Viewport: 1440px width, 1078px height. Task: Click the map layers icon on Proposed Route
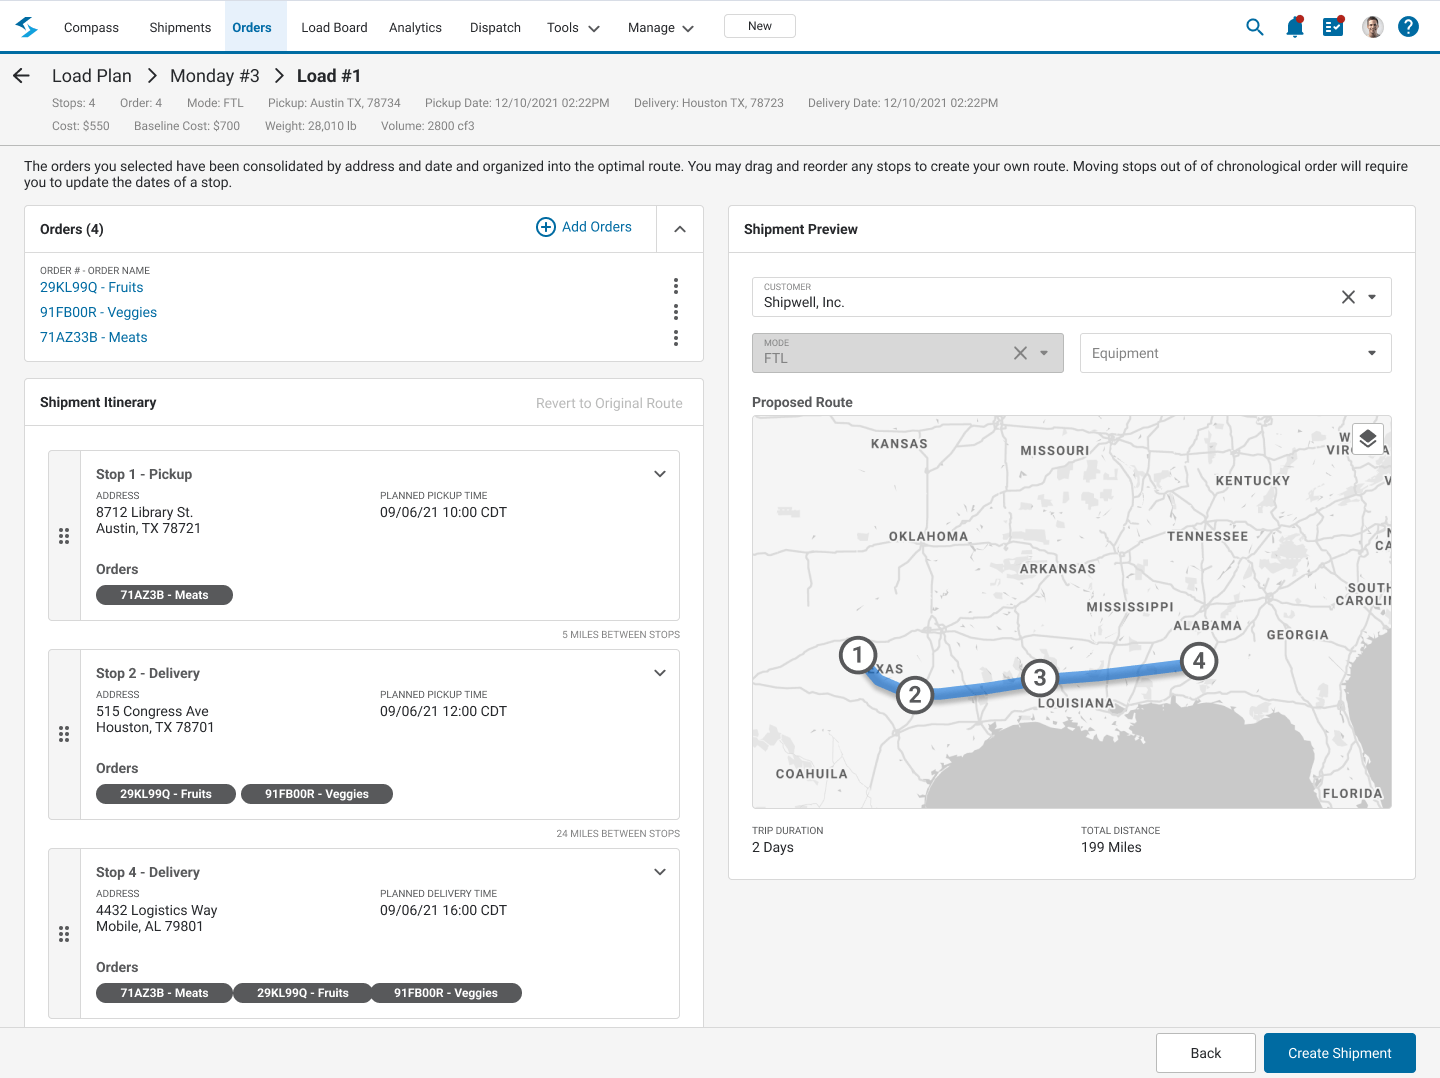coord(1368,438)
